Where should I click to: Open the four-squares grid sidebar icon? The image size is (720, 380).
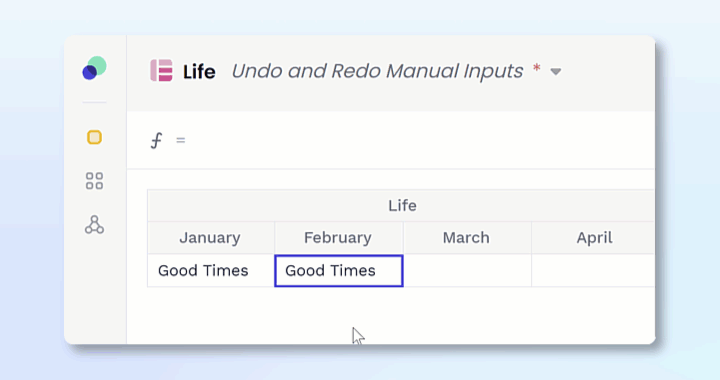tap(95, 181)
